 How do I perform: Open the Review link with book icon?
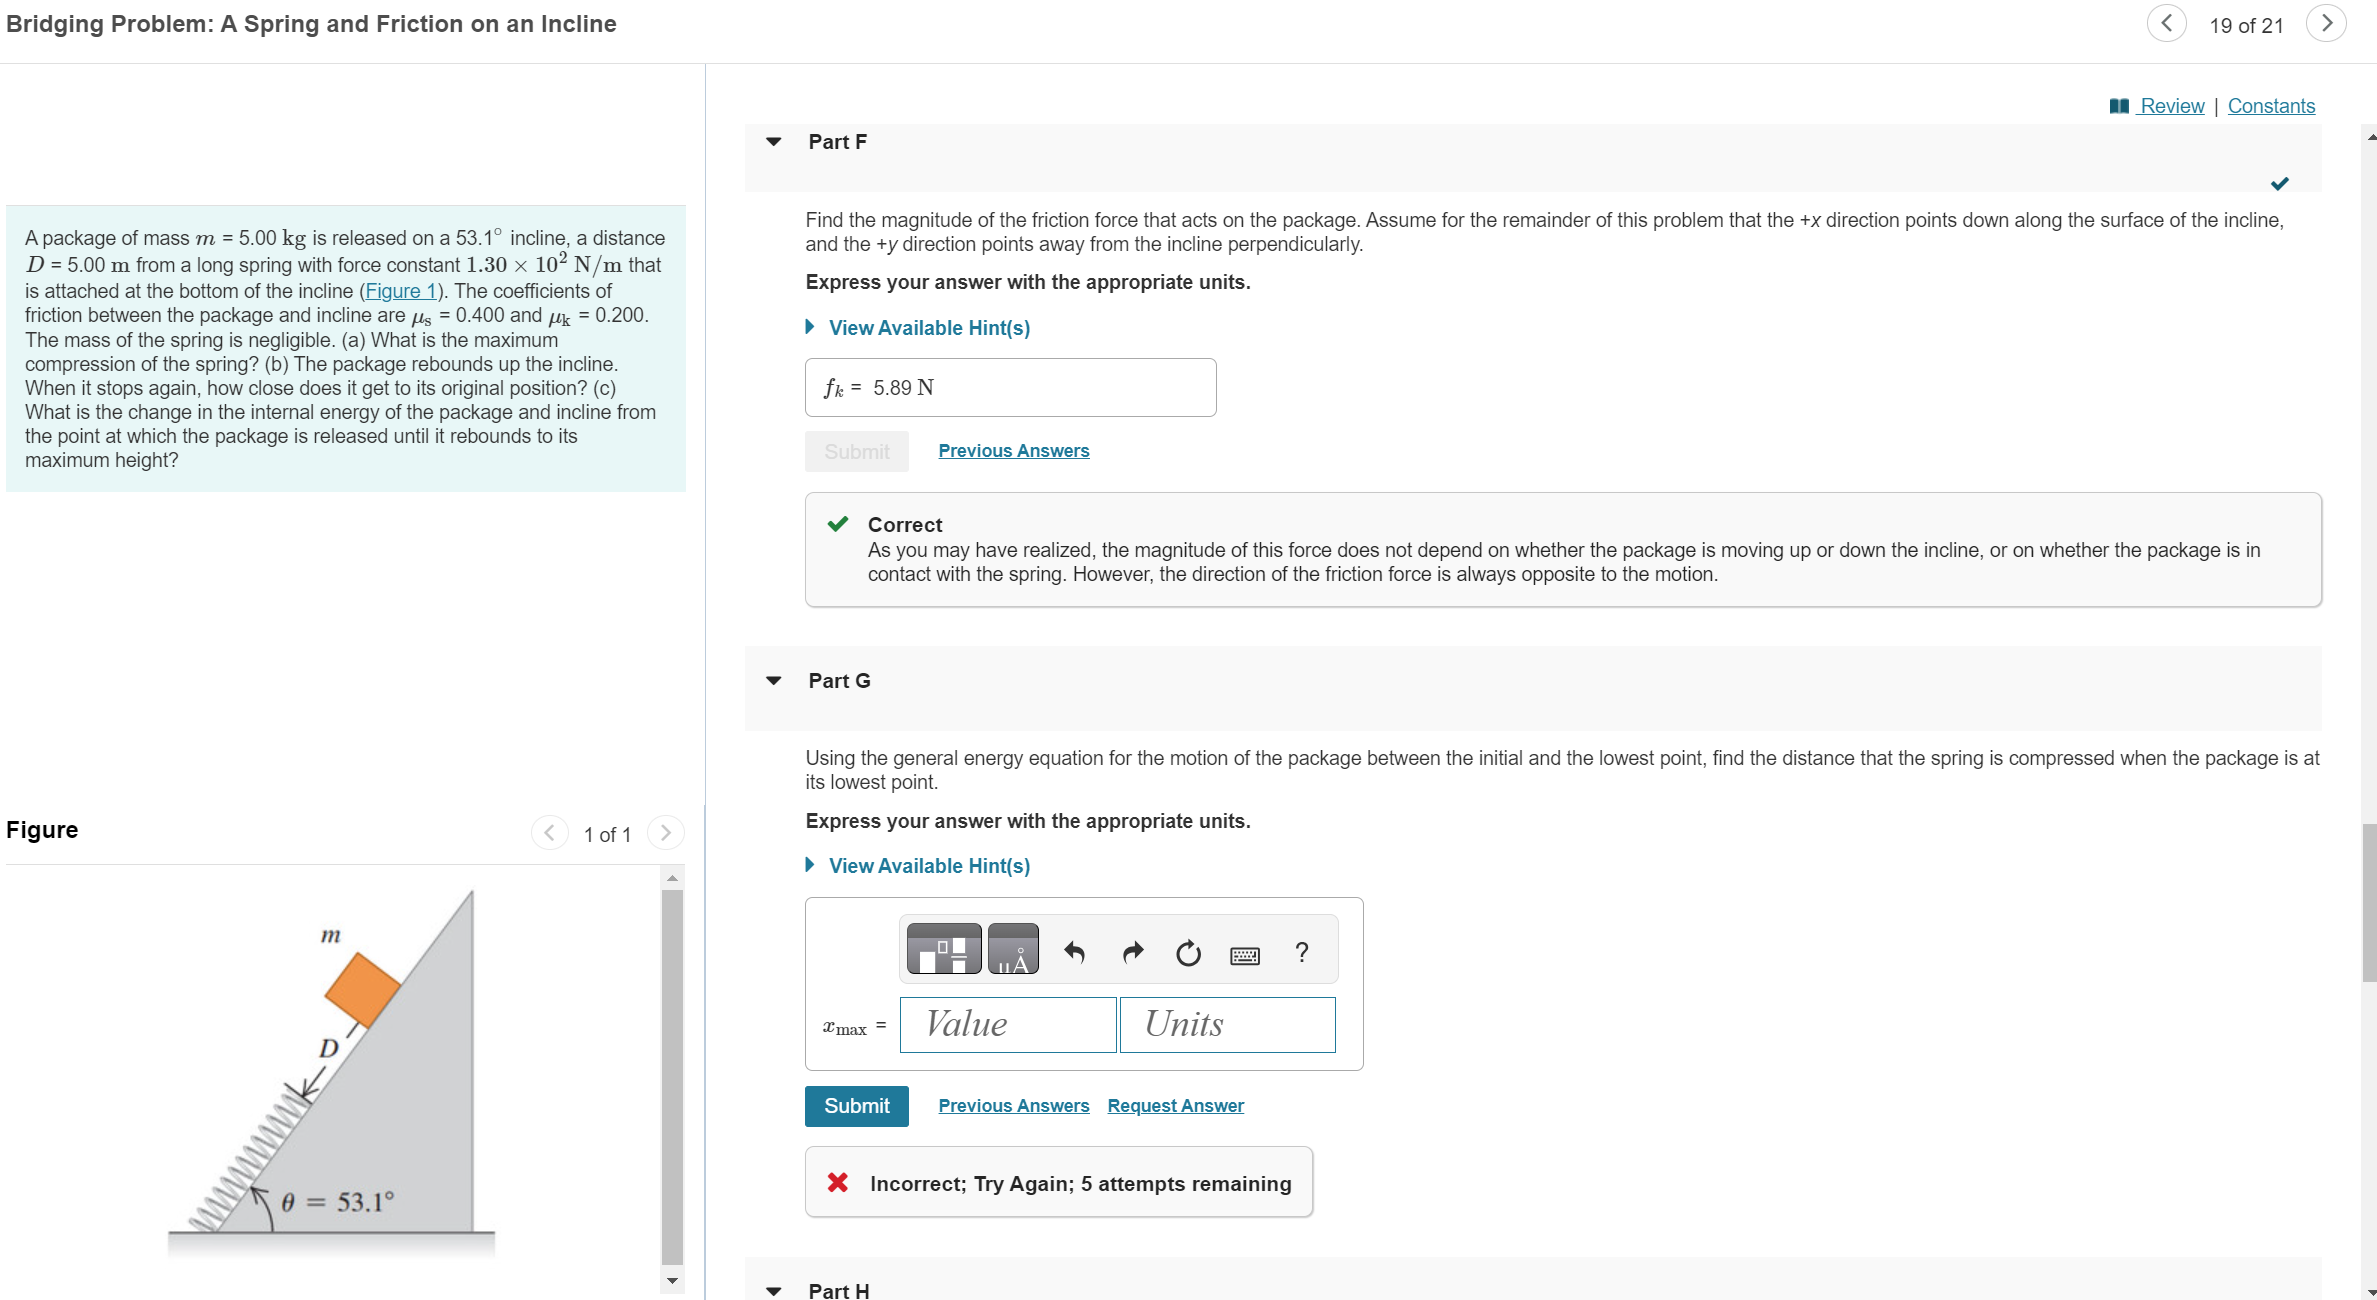click(x=2157, y=106)
